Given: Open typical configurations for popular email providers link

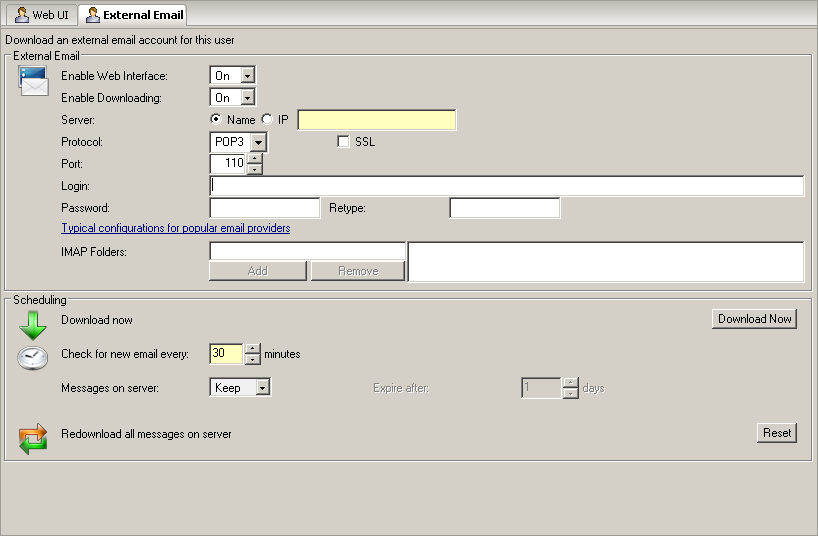Looking at the screenshot, I should coord(175,228).
